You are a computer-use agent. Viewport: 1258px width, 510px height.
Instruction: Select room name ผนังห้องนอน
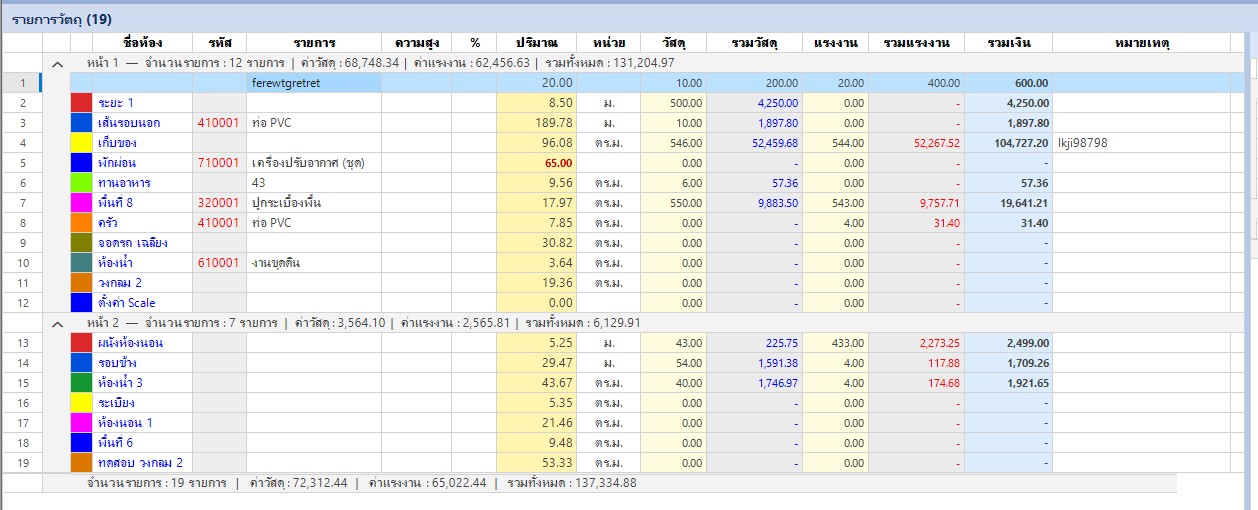(130, 343)
